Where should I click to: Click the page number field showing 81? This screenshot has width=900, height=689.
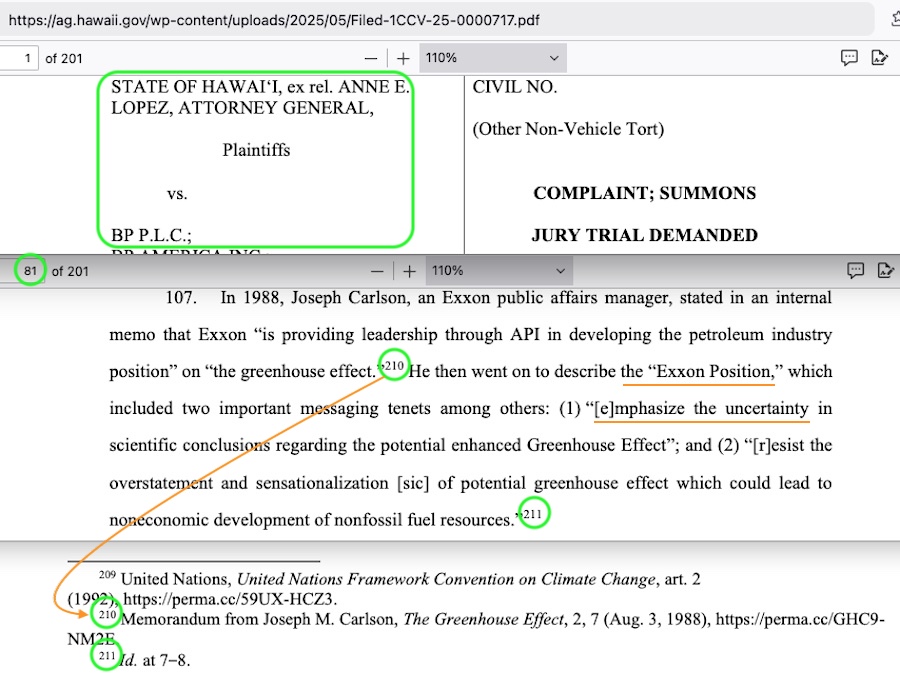click(31, 271)
